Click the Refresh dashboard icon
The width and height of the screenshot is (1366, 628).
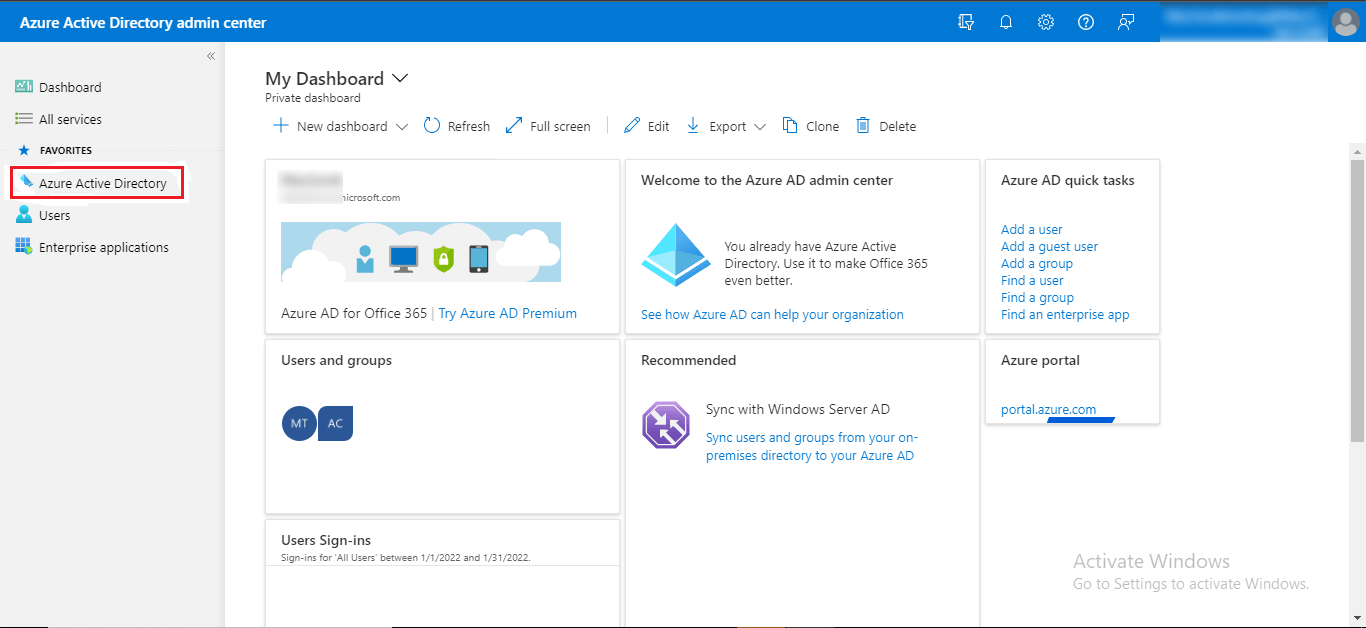click(x=432, y=126)
